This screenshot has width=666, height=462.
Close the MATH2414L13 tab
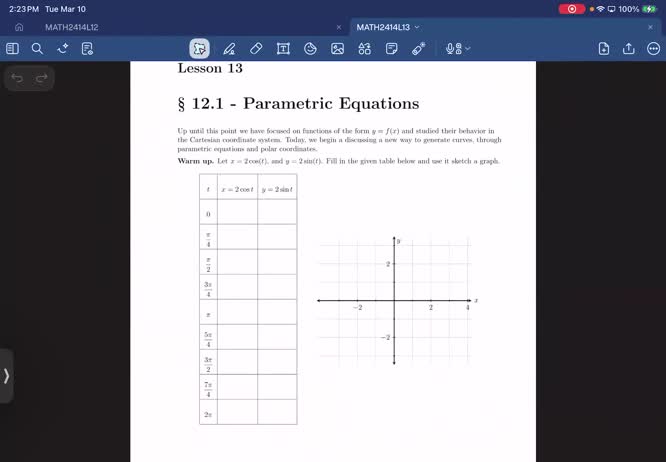click(650, 27)
